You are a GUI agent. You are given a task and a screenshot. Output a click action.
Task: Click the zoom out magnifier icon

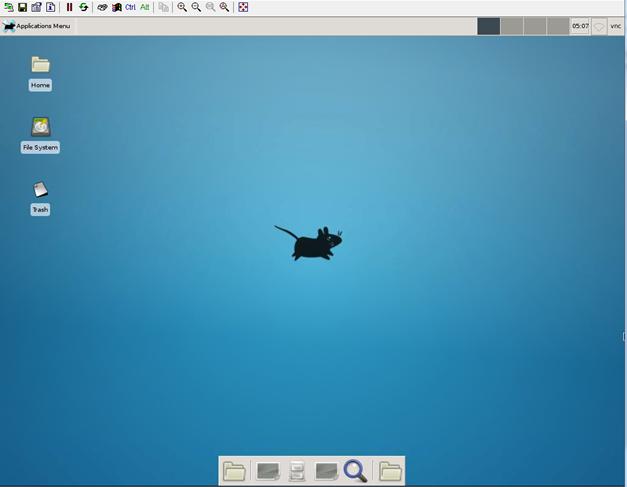[196, 7]
